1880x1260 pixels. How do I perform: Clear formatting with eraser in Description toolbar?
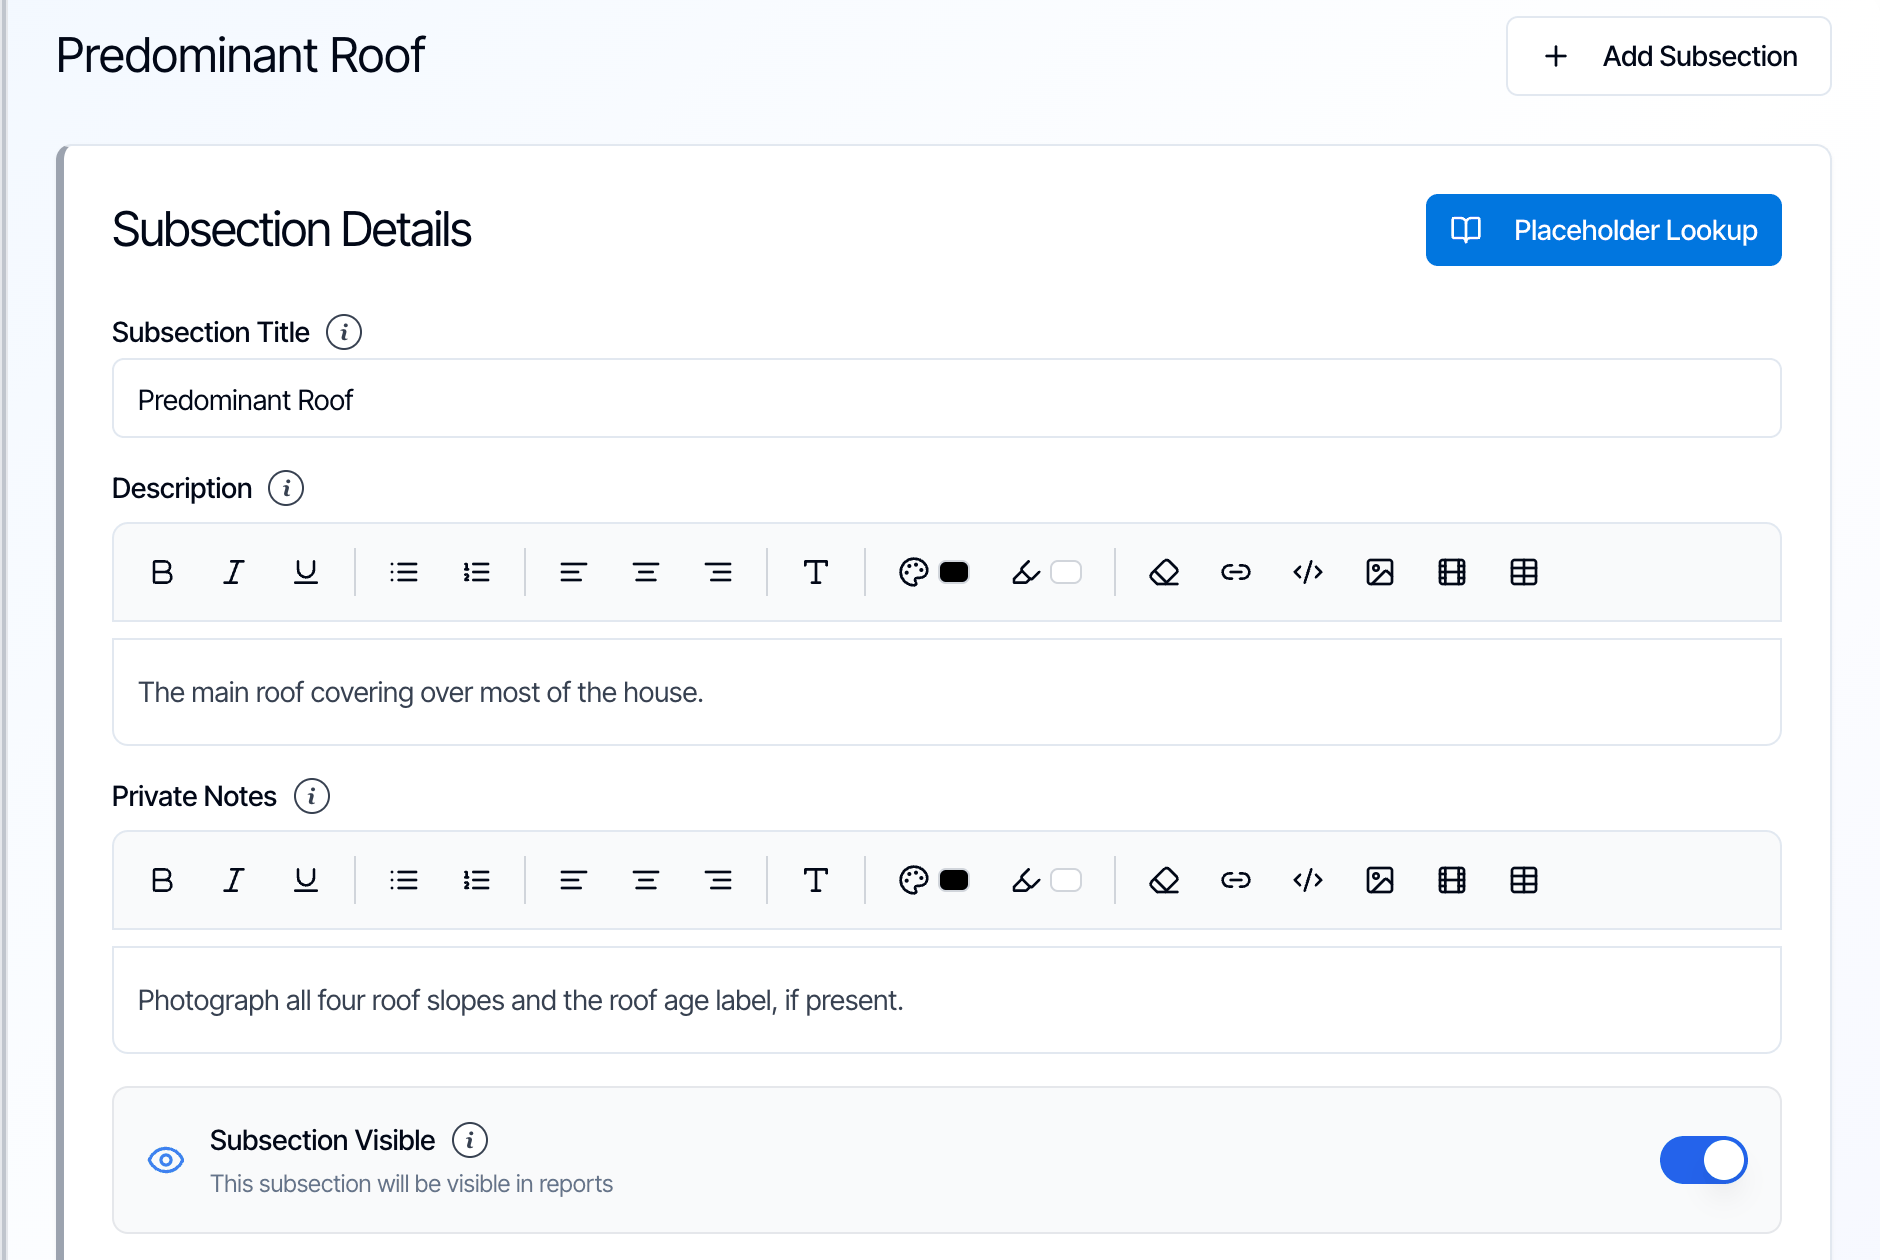click(x=1164, y=572)
